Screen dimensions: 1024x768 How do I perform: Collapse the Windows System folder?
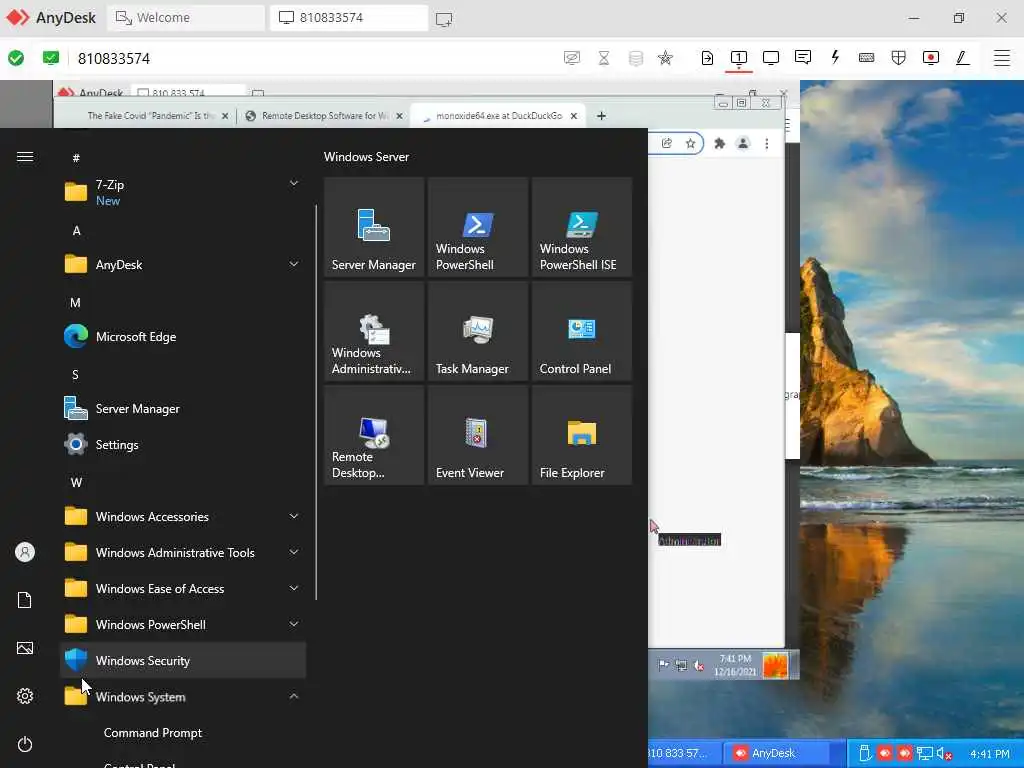click(x=183, y=697)
